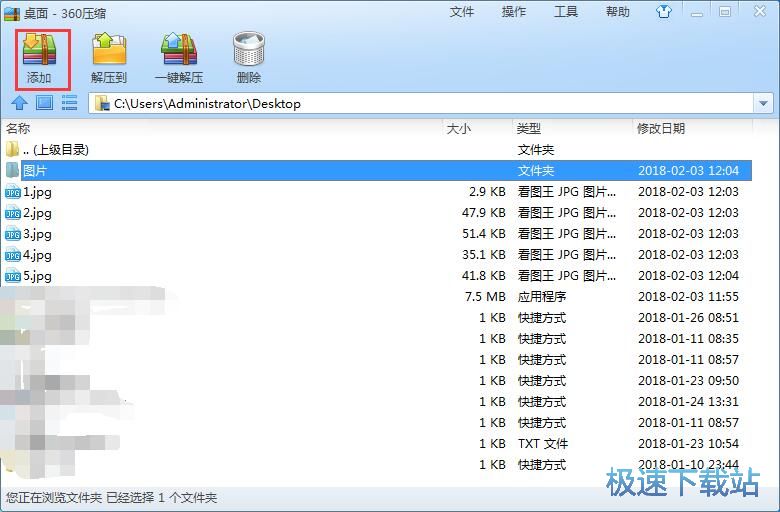Select the .. (上级目录) row
Screen dimensions: 780x512
coord(376,149)
